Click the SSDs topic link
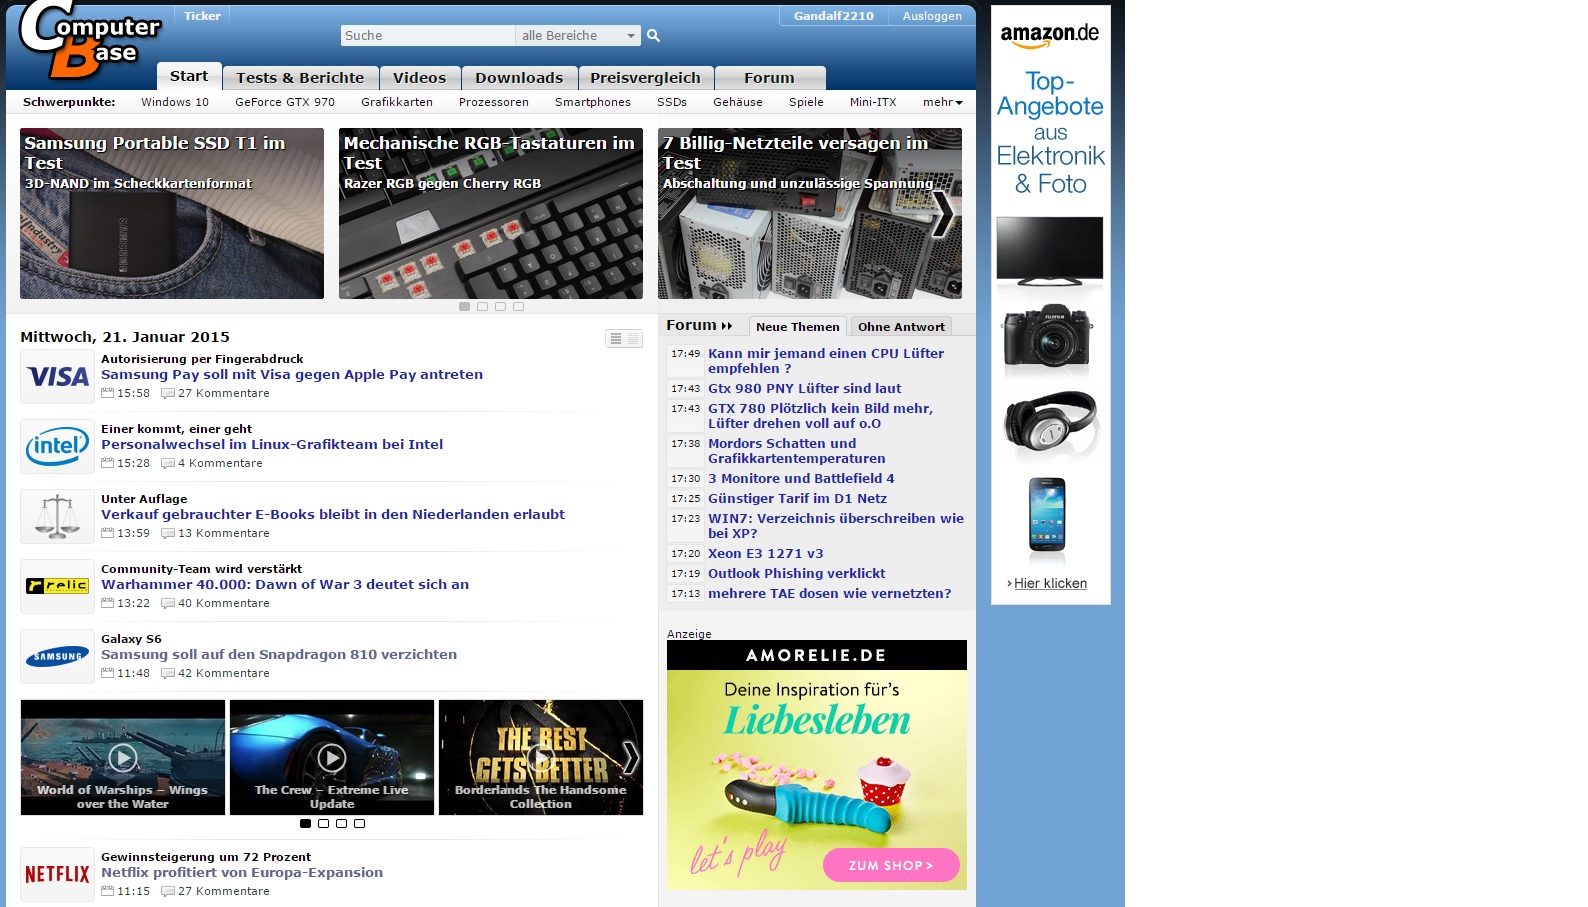 click(x=672, y=102)
